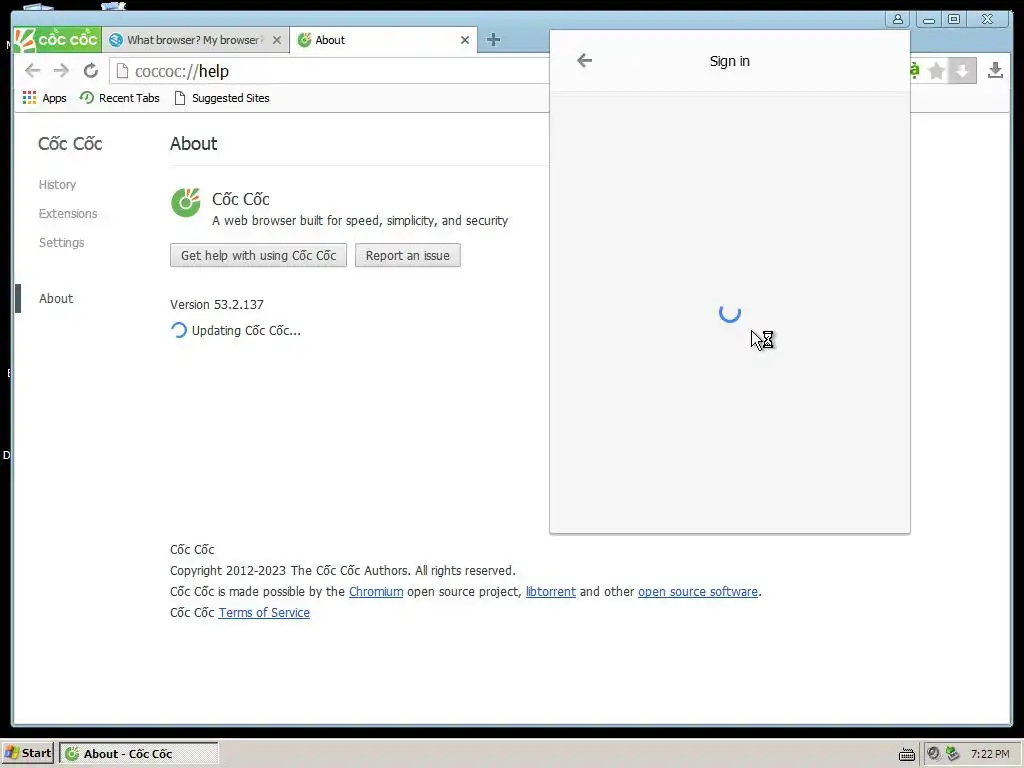The height and width of the screenshot is (768, 1024).
Task: Switch to the 'What browser? My browser' tab
Action: [x=195, y=40]
